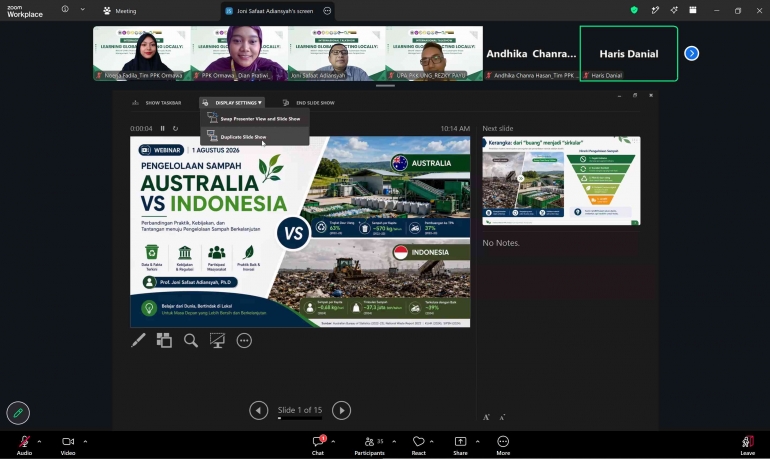Click slide progress bar under Slide 1 of 15
770x459 pixels.
coord(300,418)
